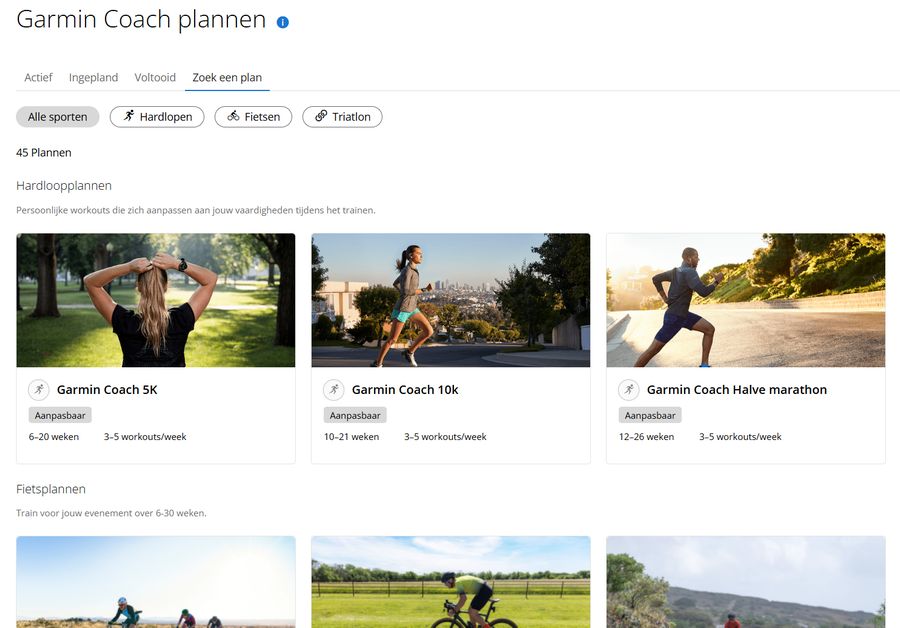Open the Ingepland tab
Screen dimensions: 900x628
coord(94,77)
